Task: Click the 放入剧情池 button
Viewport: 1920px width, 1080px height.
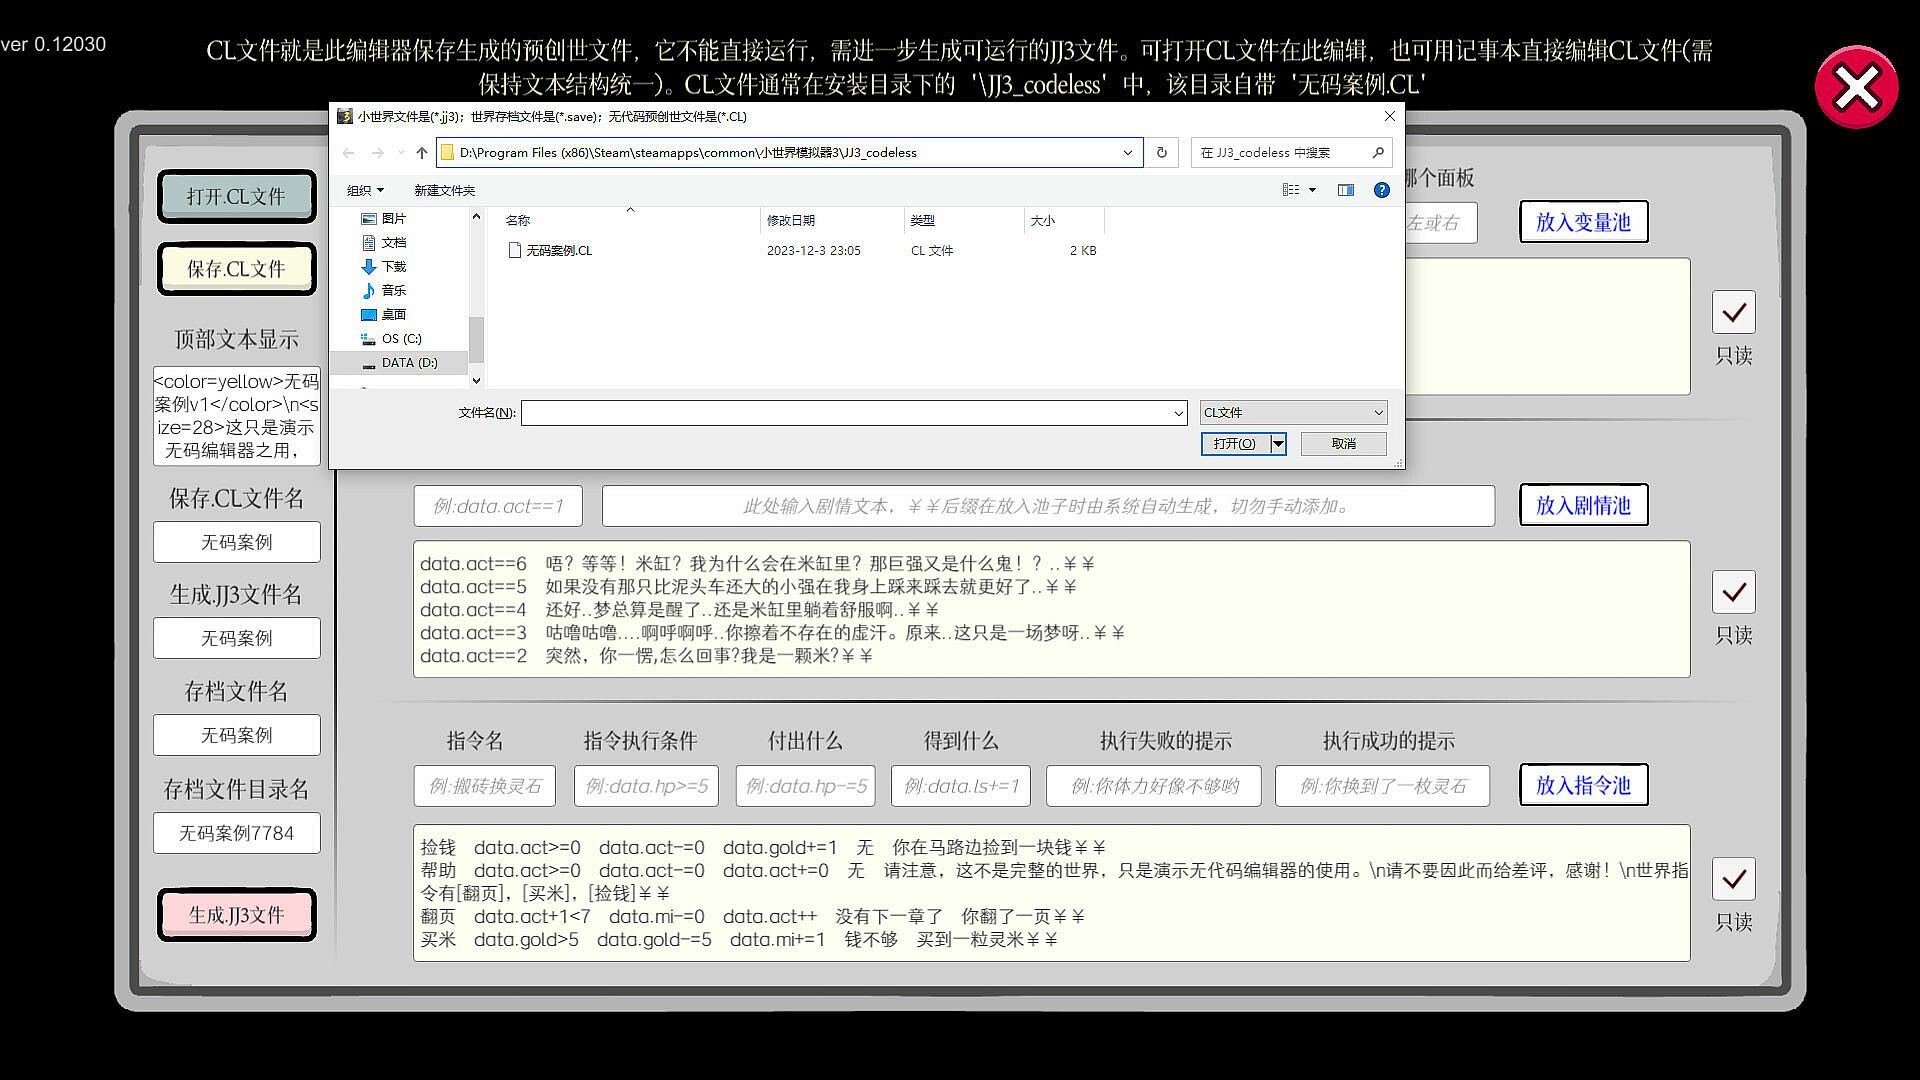Action: [x=1583, y=505]
